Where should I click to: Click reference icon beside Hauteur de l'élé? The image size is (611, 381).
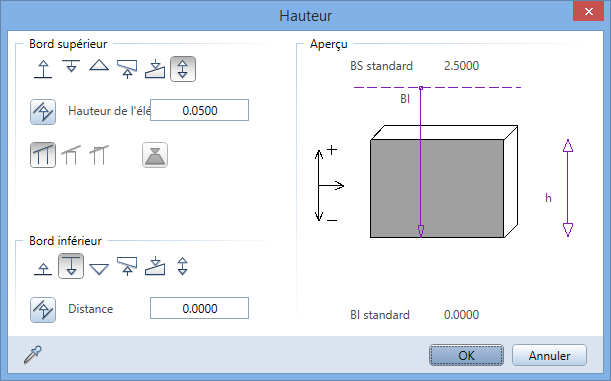43,112
